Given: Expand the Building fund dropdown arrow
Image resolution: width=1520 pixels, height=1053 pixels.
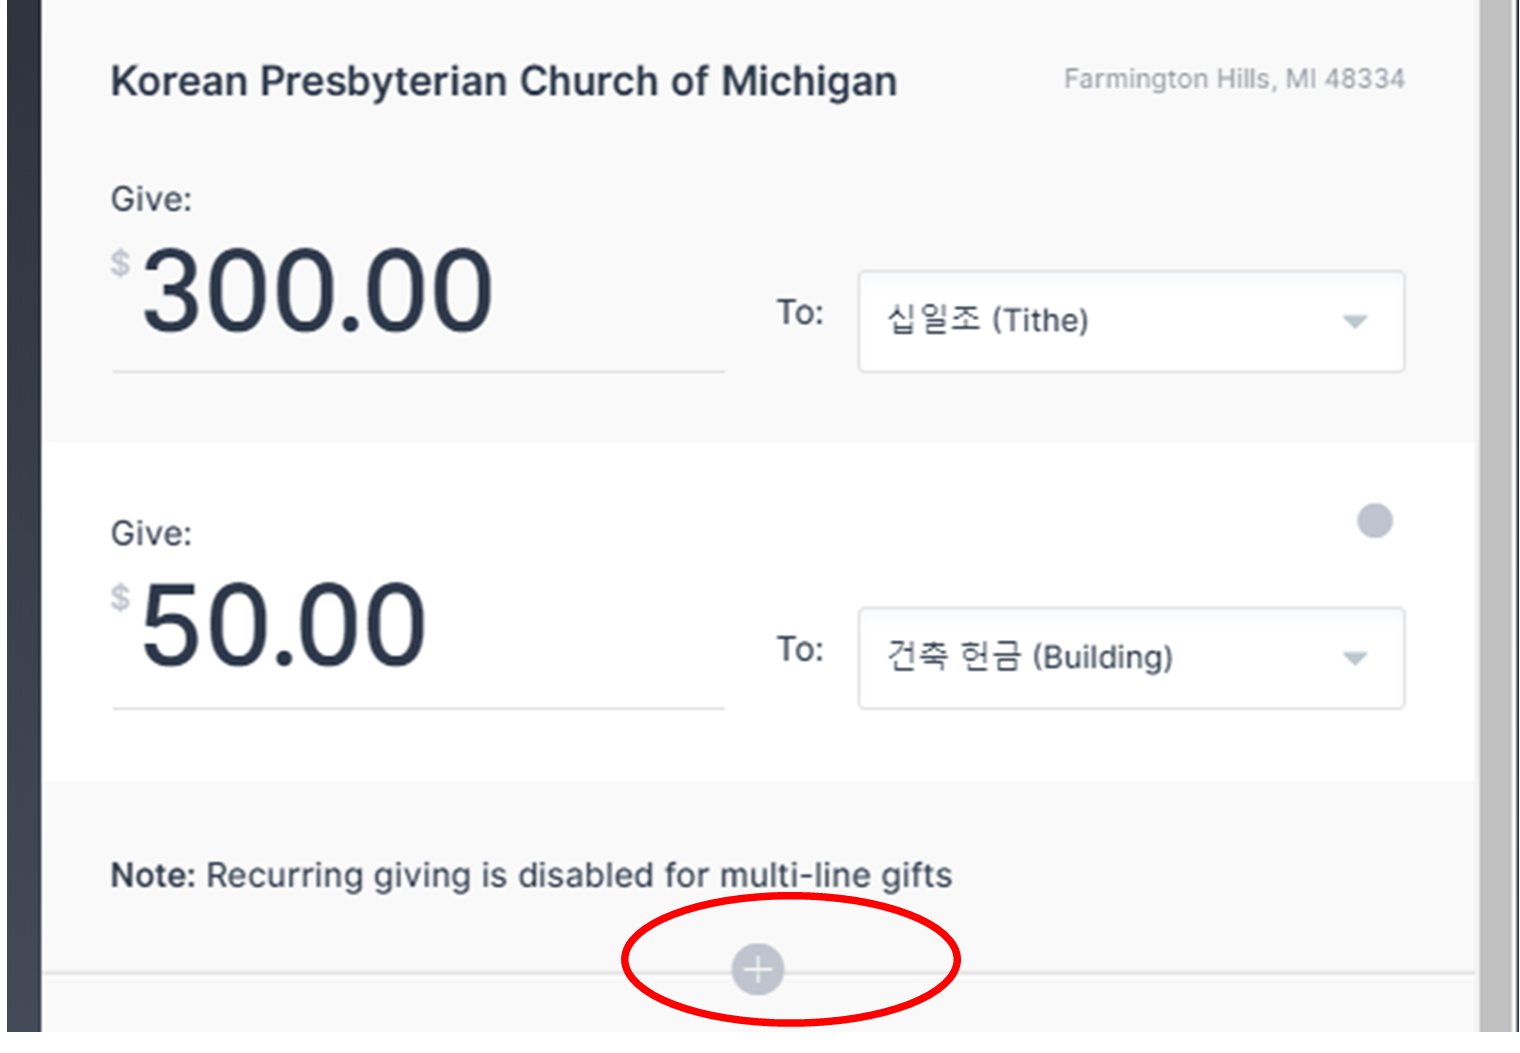Looking at the screenshot, I should pos(1355,659).
